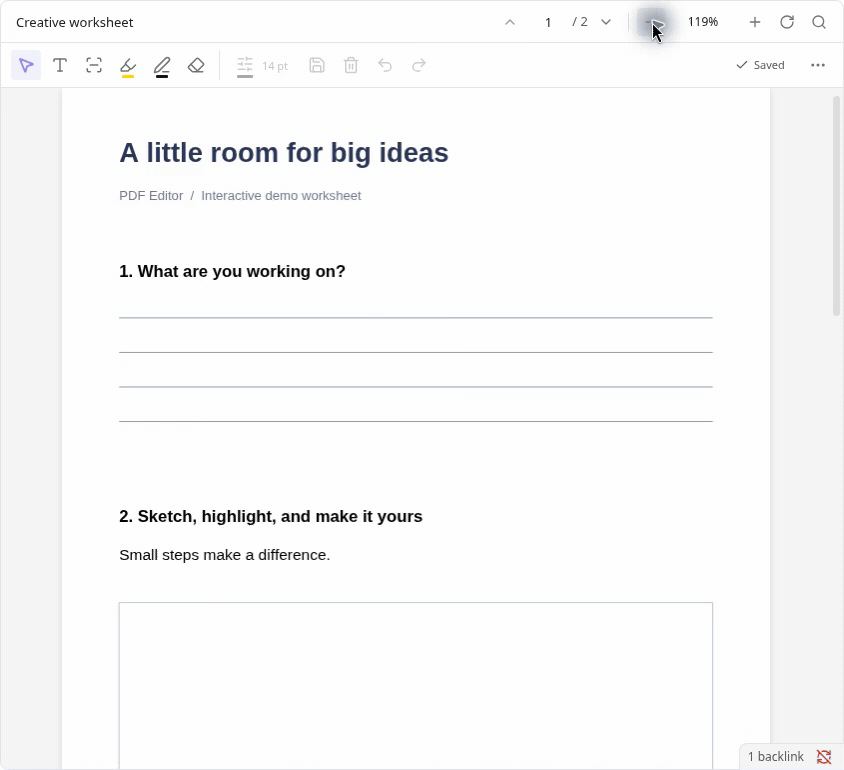Viewport: 844px width, 770px height.
Task: Open the three-dots more options menu
Action: [818, 65]
